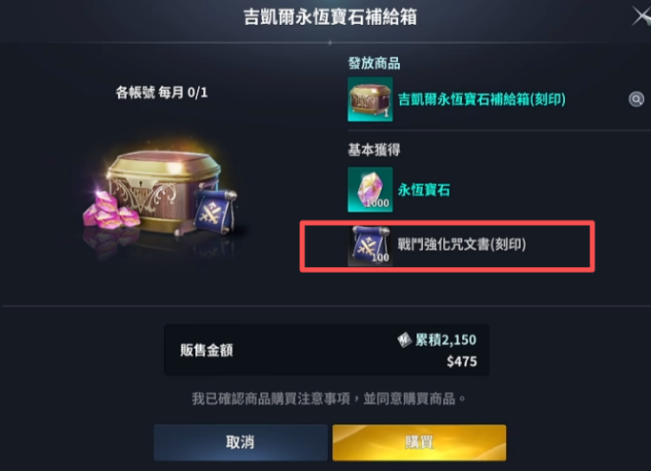This screenshot has width=651, height=471.
Task: Click the 永恆寶石 item label
Action: click(x=424, y=190)
